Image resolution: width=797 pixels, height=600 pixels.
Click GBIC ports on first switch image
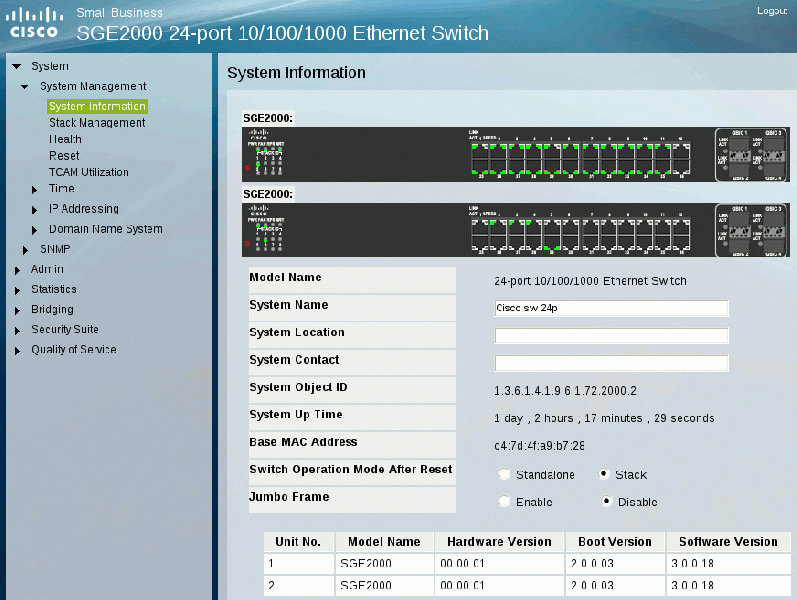point(751,155)
